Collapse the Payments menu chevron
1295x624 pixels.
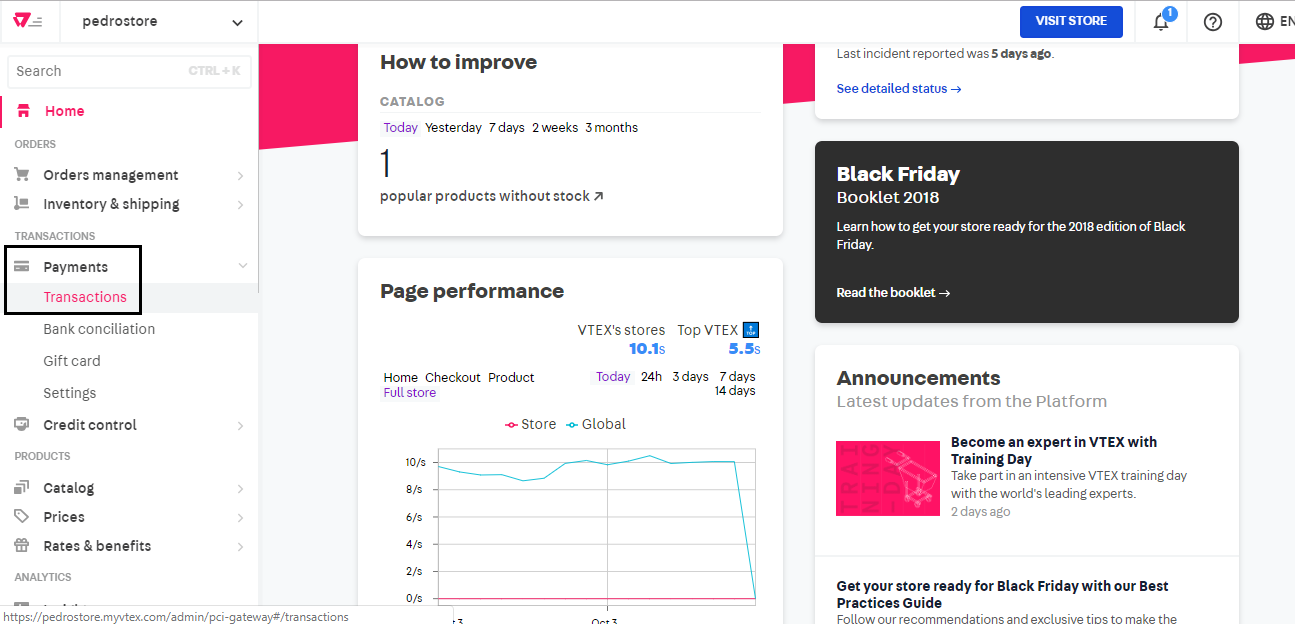click(242, 266)
